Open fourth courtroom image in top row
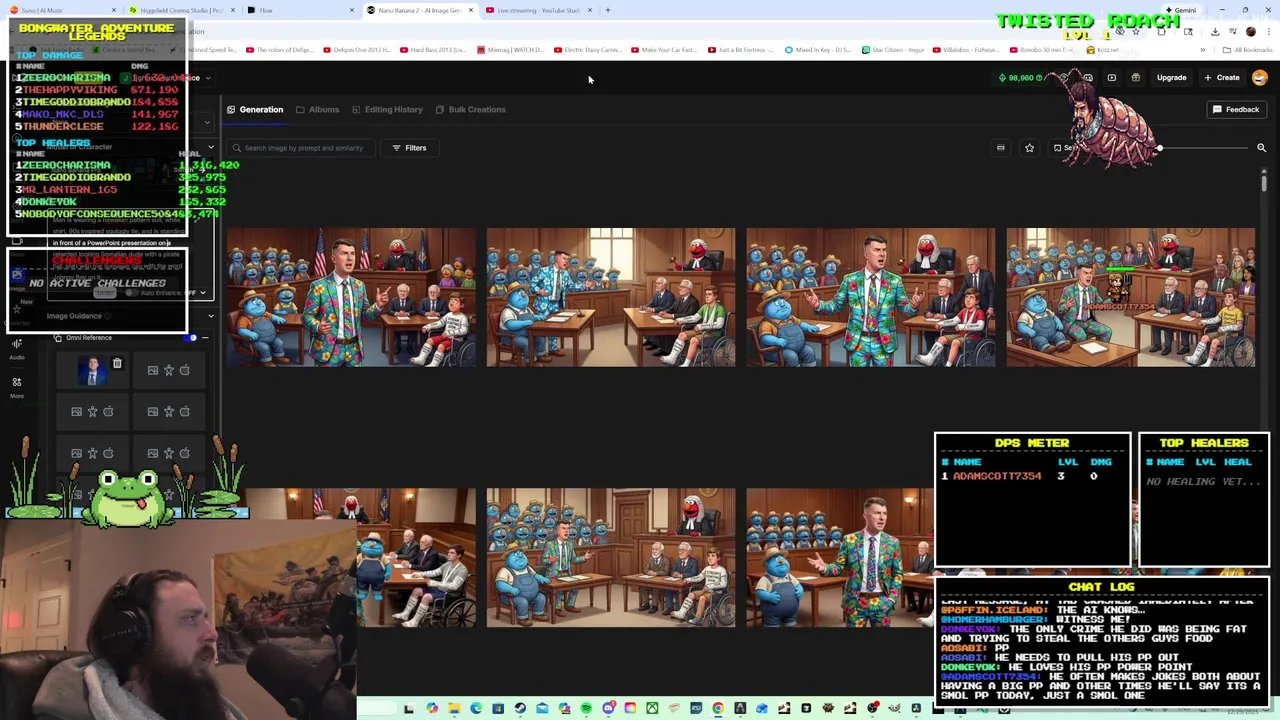 coord(1131,297)
